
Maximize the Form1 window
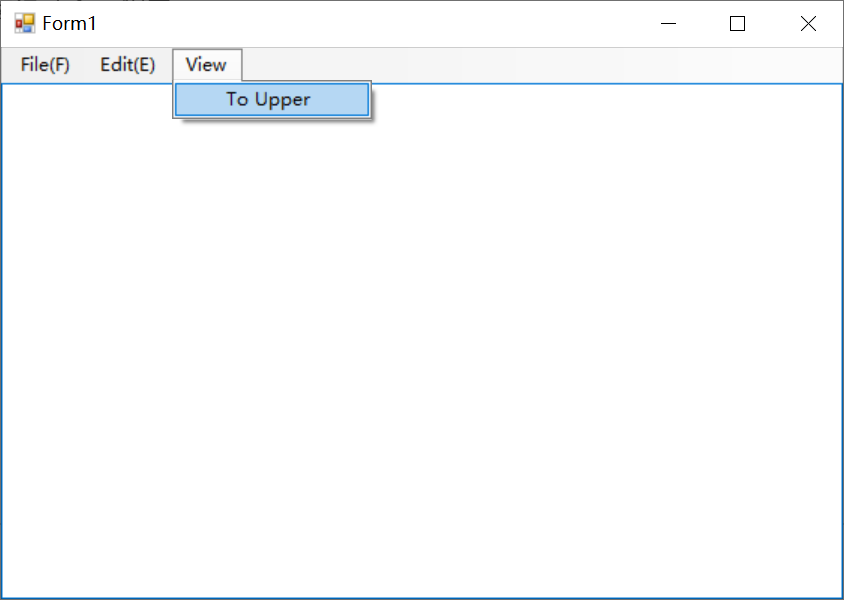tap(737, 23)
